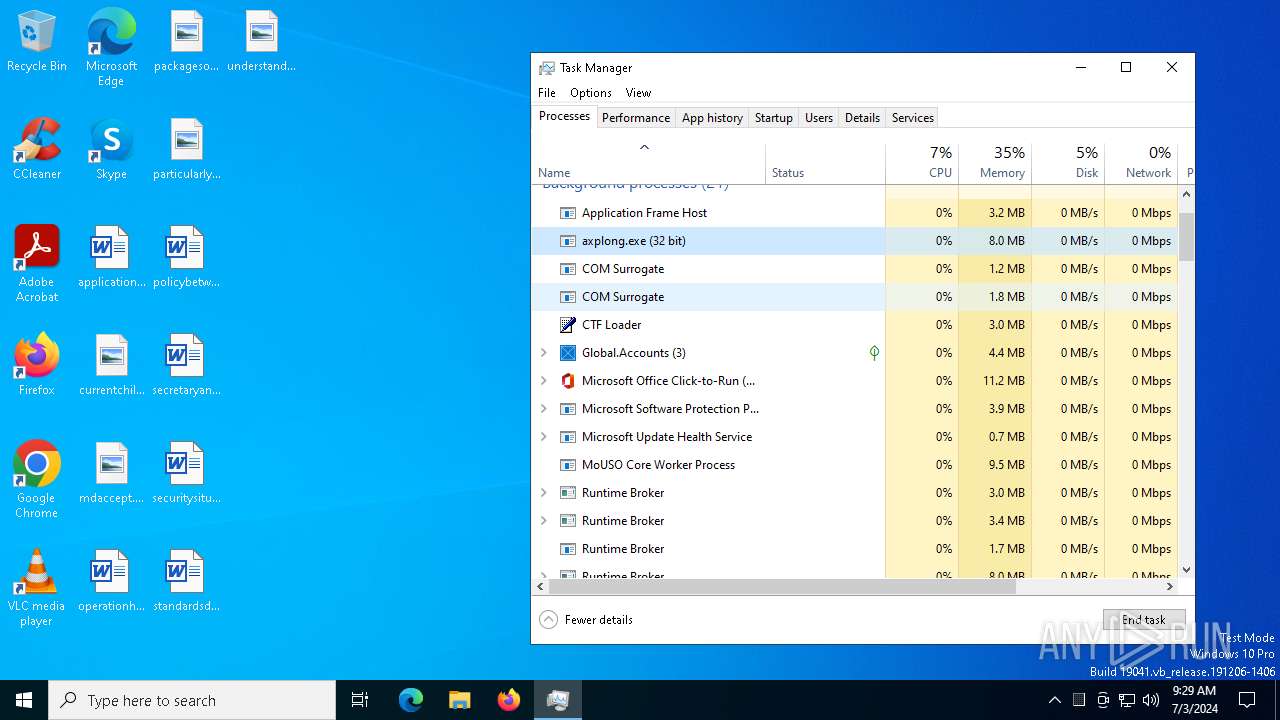Select the application... Word document on the desktop
1280x720 pixels.
coord(111,257)
